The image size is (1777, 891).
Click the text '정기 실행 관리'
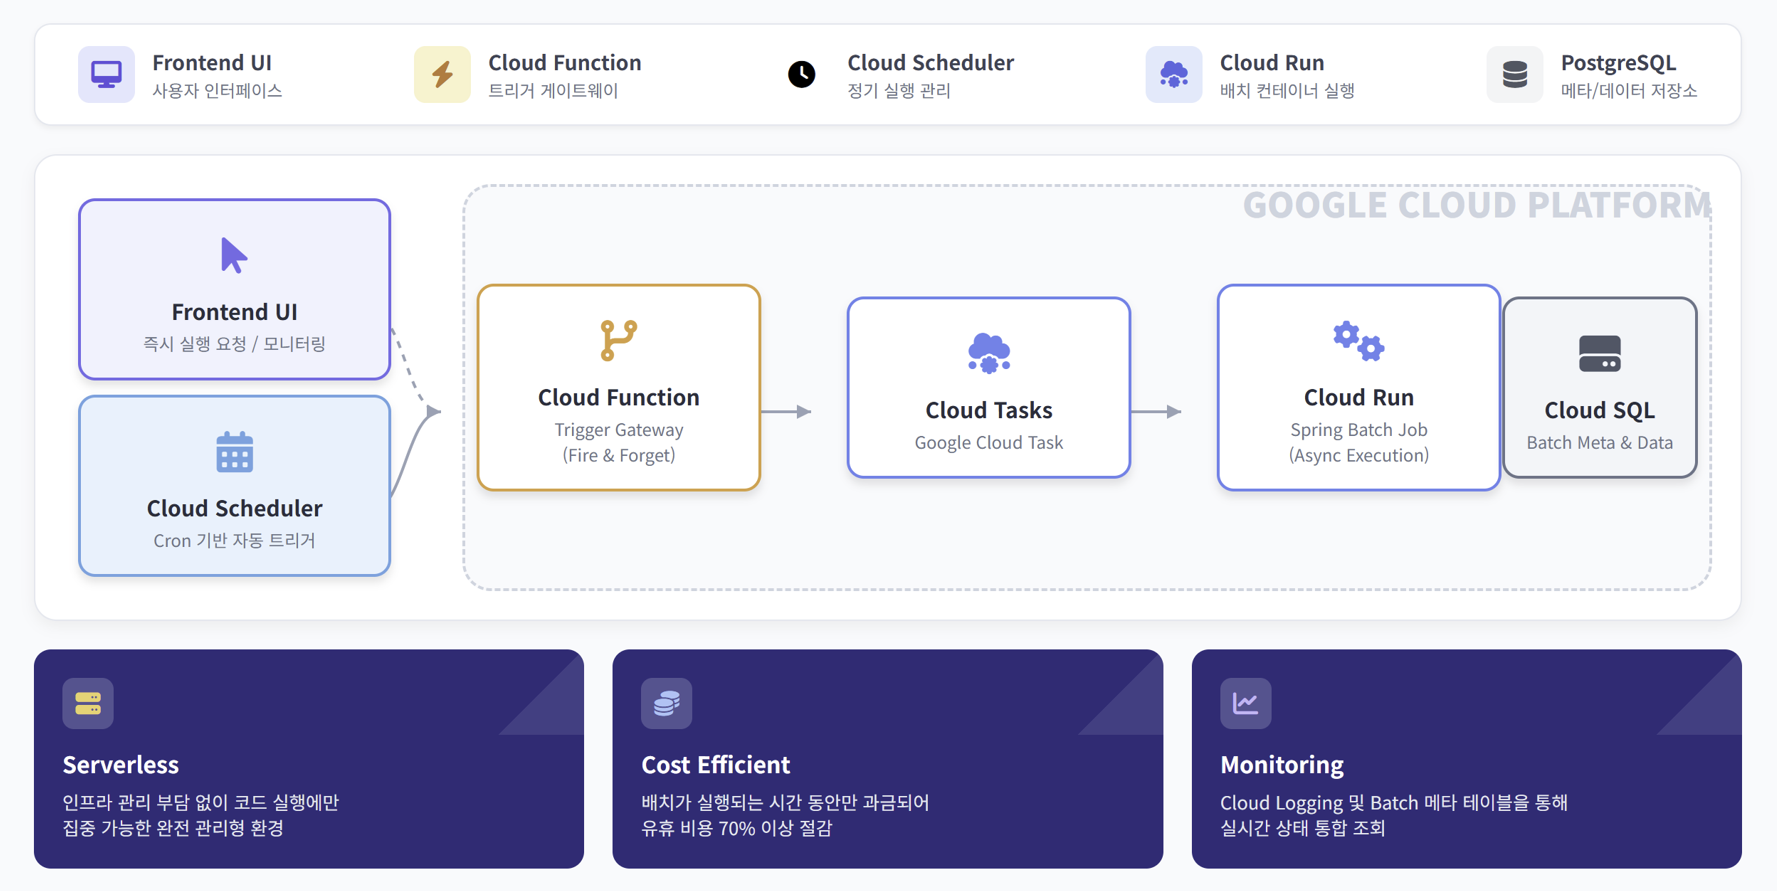tap(898, 90)
